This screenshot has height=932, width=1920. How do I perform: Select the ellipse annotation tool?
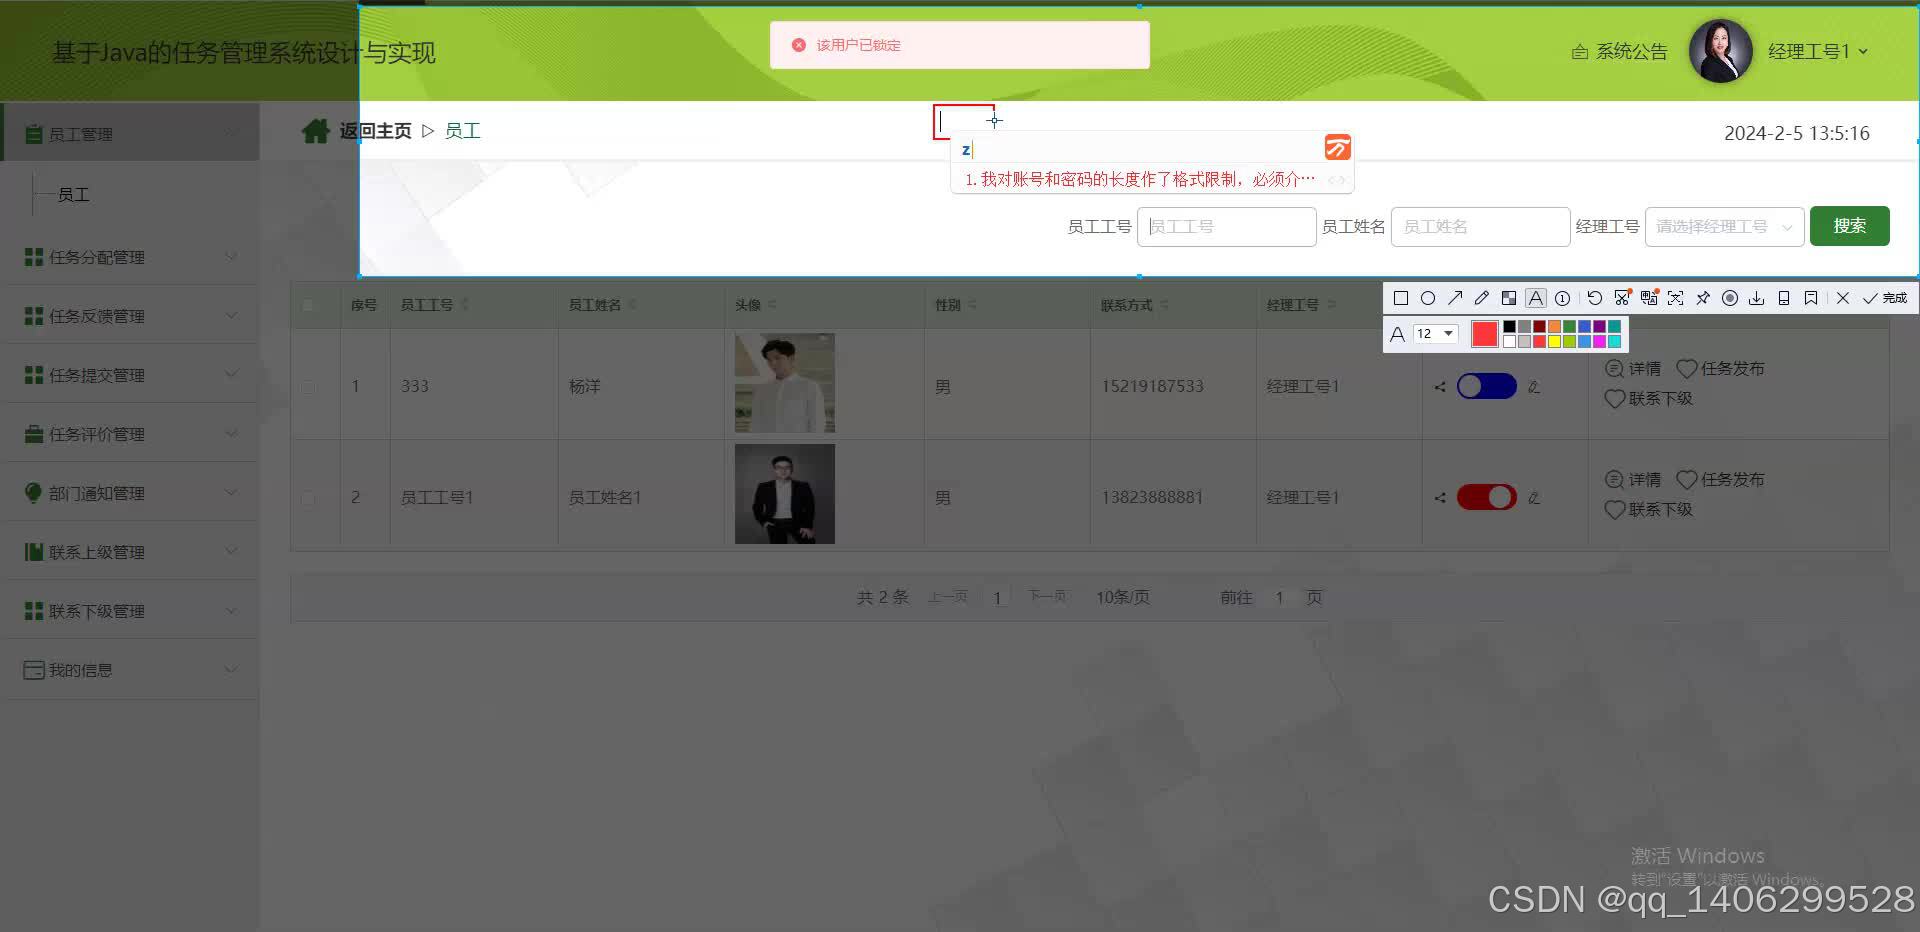coord(1429,297)
